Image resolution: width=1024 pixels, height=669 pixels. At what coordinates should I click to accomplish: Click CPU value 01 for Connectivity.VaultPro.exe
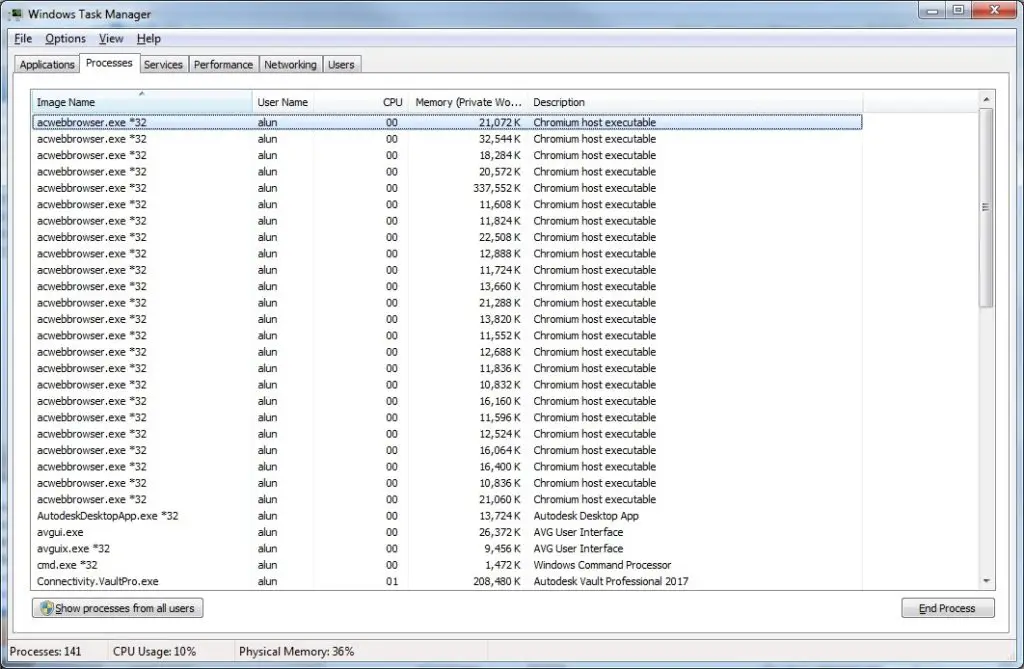point(392,581)
